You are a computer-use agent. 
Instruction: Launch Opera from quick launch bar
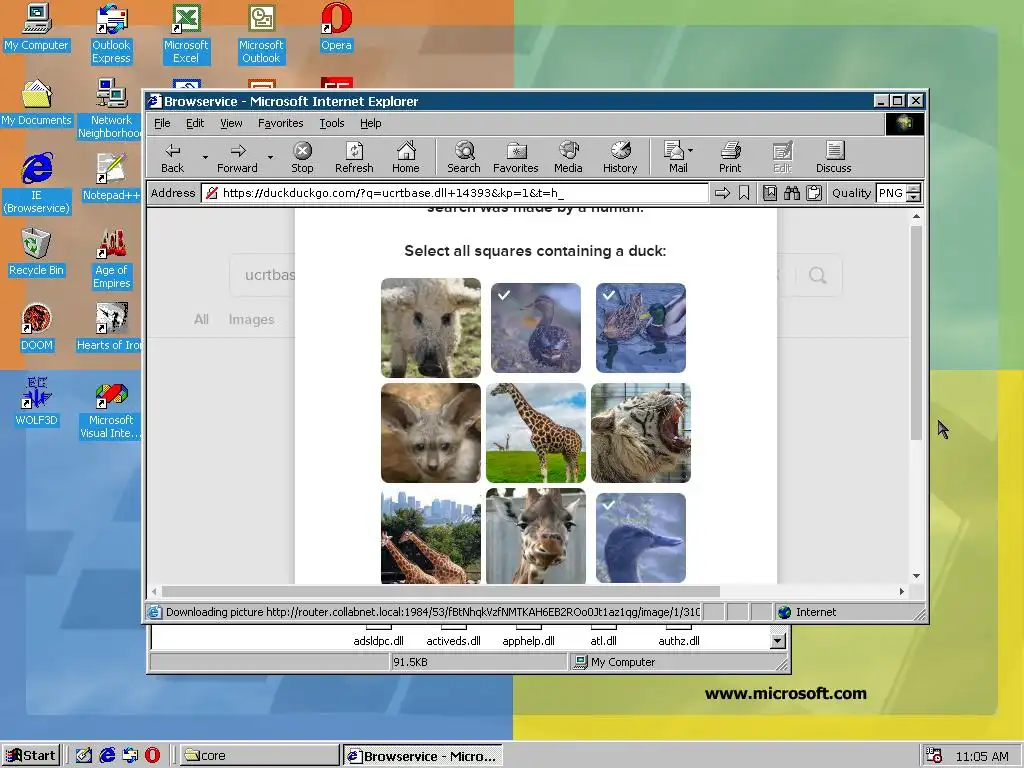pyautogui.click(x=153, y=756)
